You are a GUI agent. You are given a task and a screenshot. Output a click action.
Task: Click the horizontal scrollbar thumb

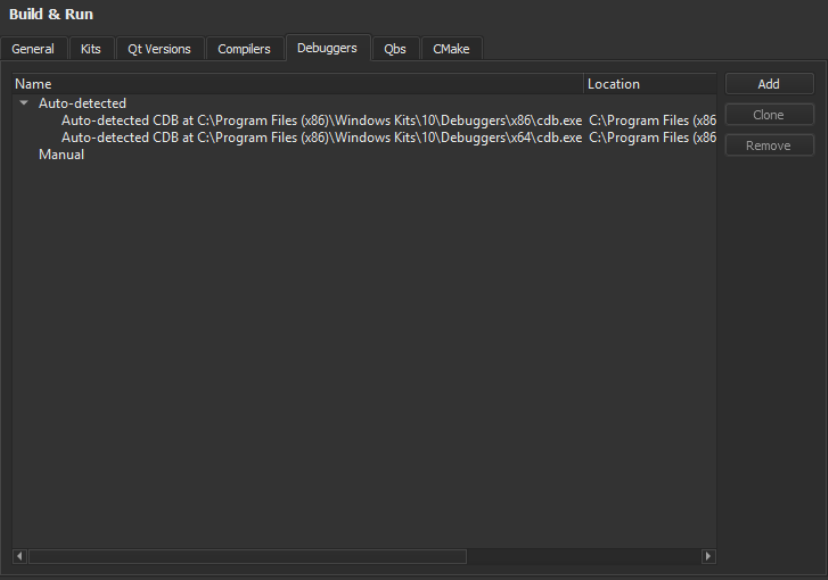click(248, 556)
